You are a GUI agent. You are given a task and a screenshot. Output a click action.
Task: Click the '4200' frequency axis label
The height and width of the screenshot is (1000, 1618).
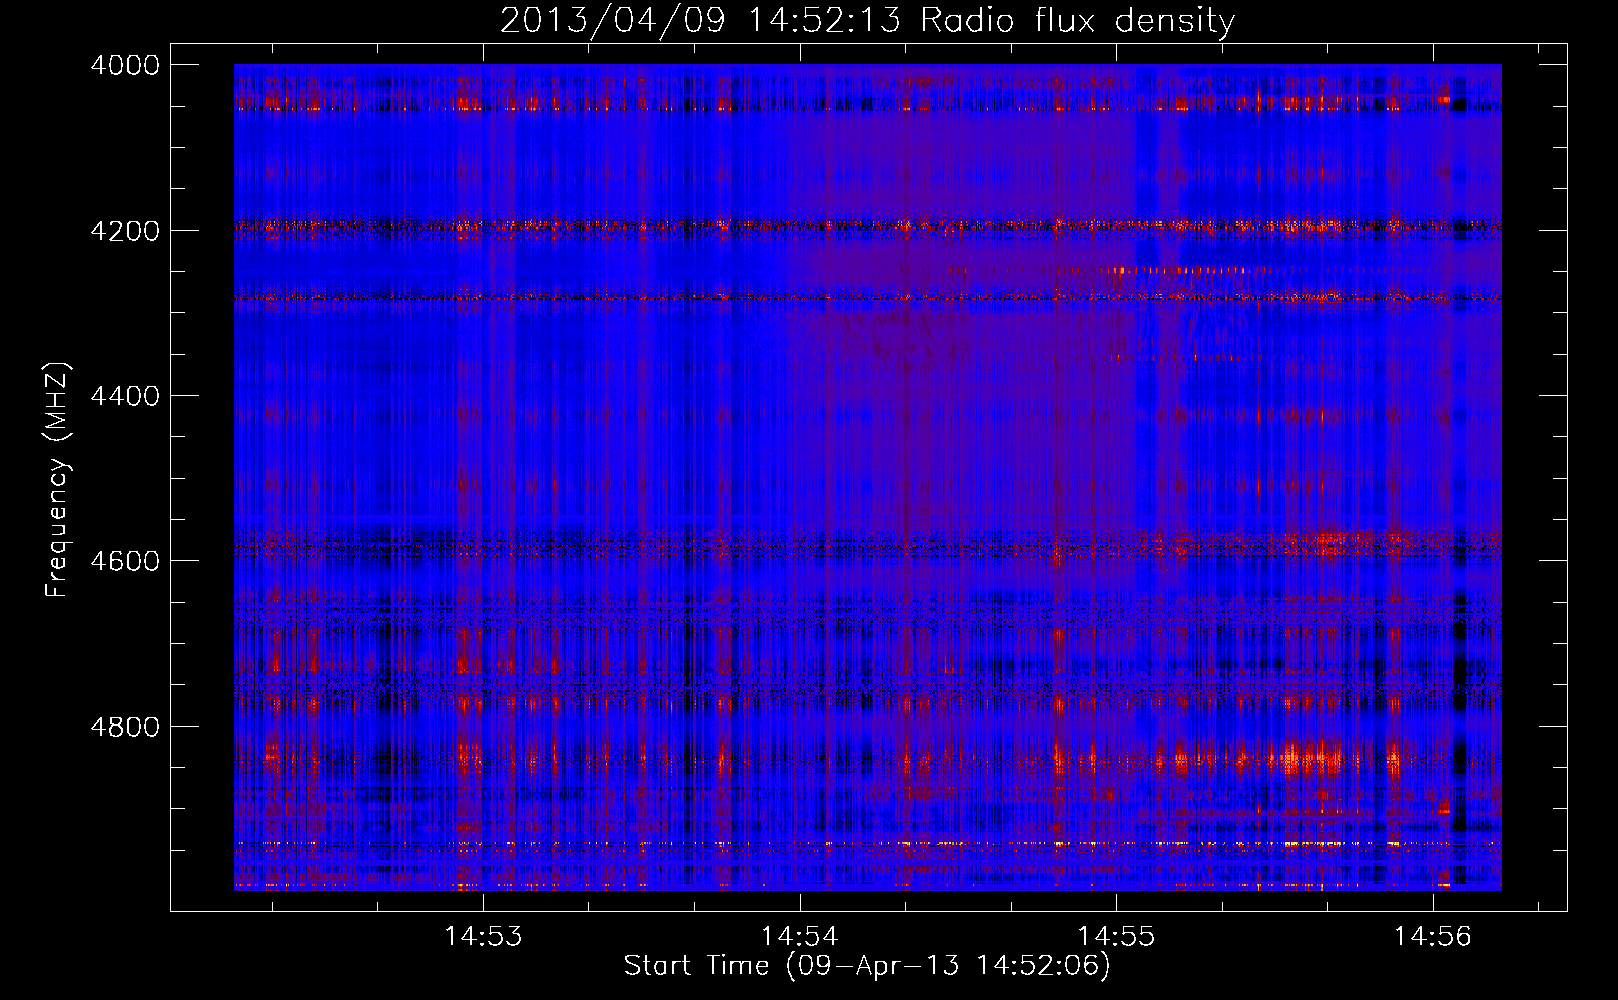[x=125, y=231]
